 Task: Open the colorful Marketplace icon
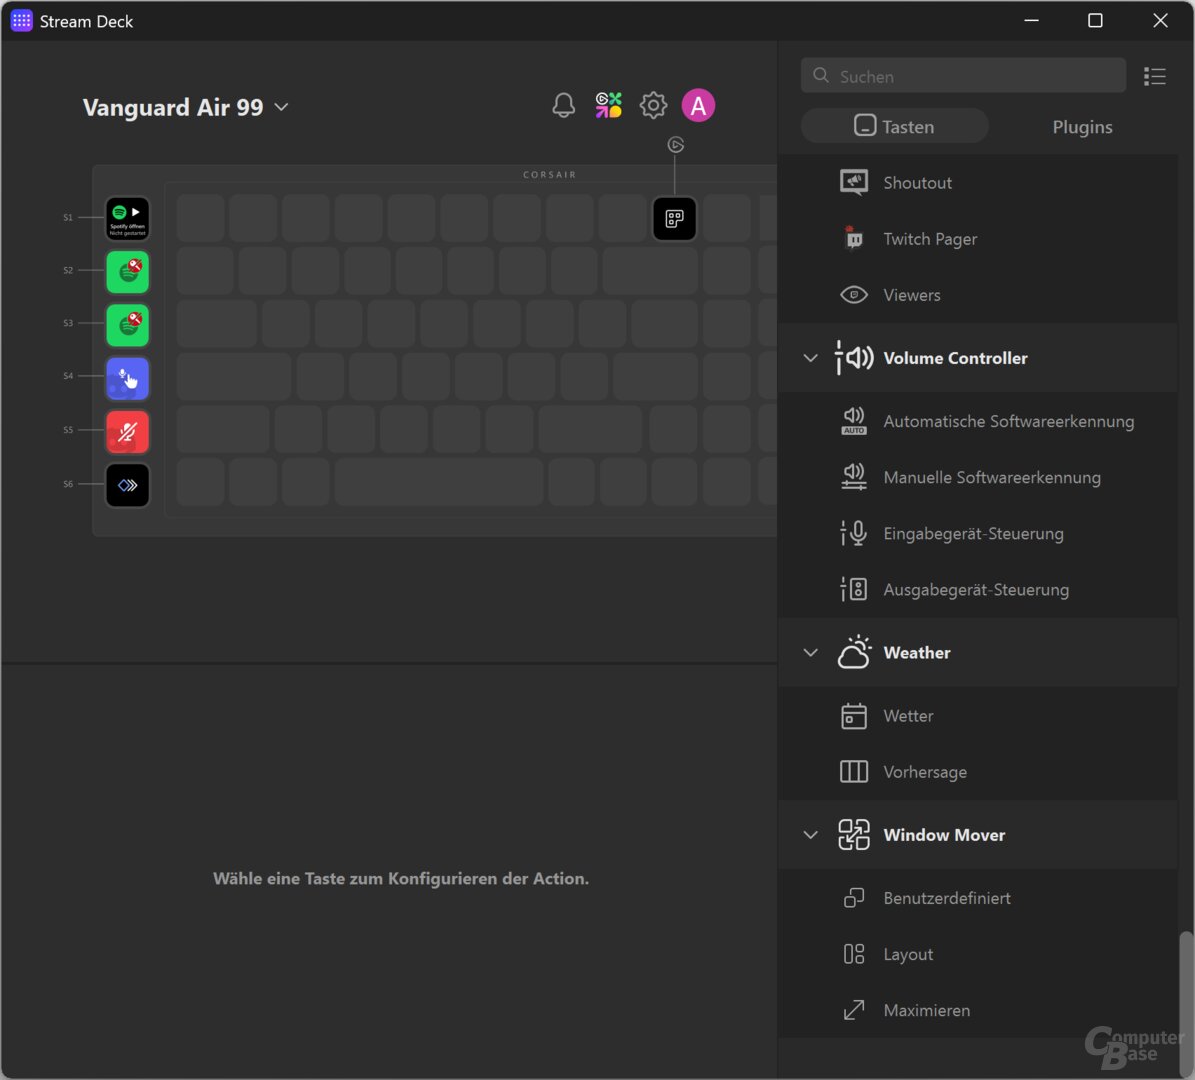pyautogui.click(x=608, y=106)
